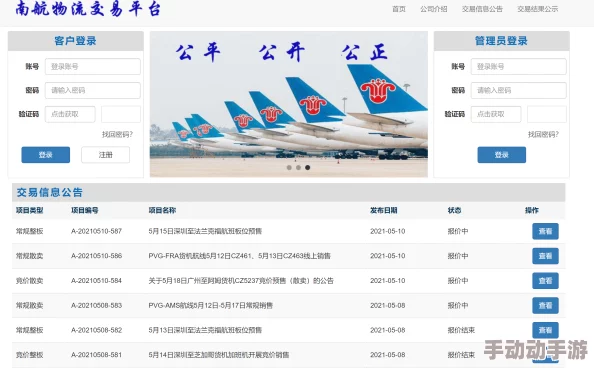Open the 交易信息公告 navigation link
This screenshot has height=368, width=594.
(x=482, y=9)
